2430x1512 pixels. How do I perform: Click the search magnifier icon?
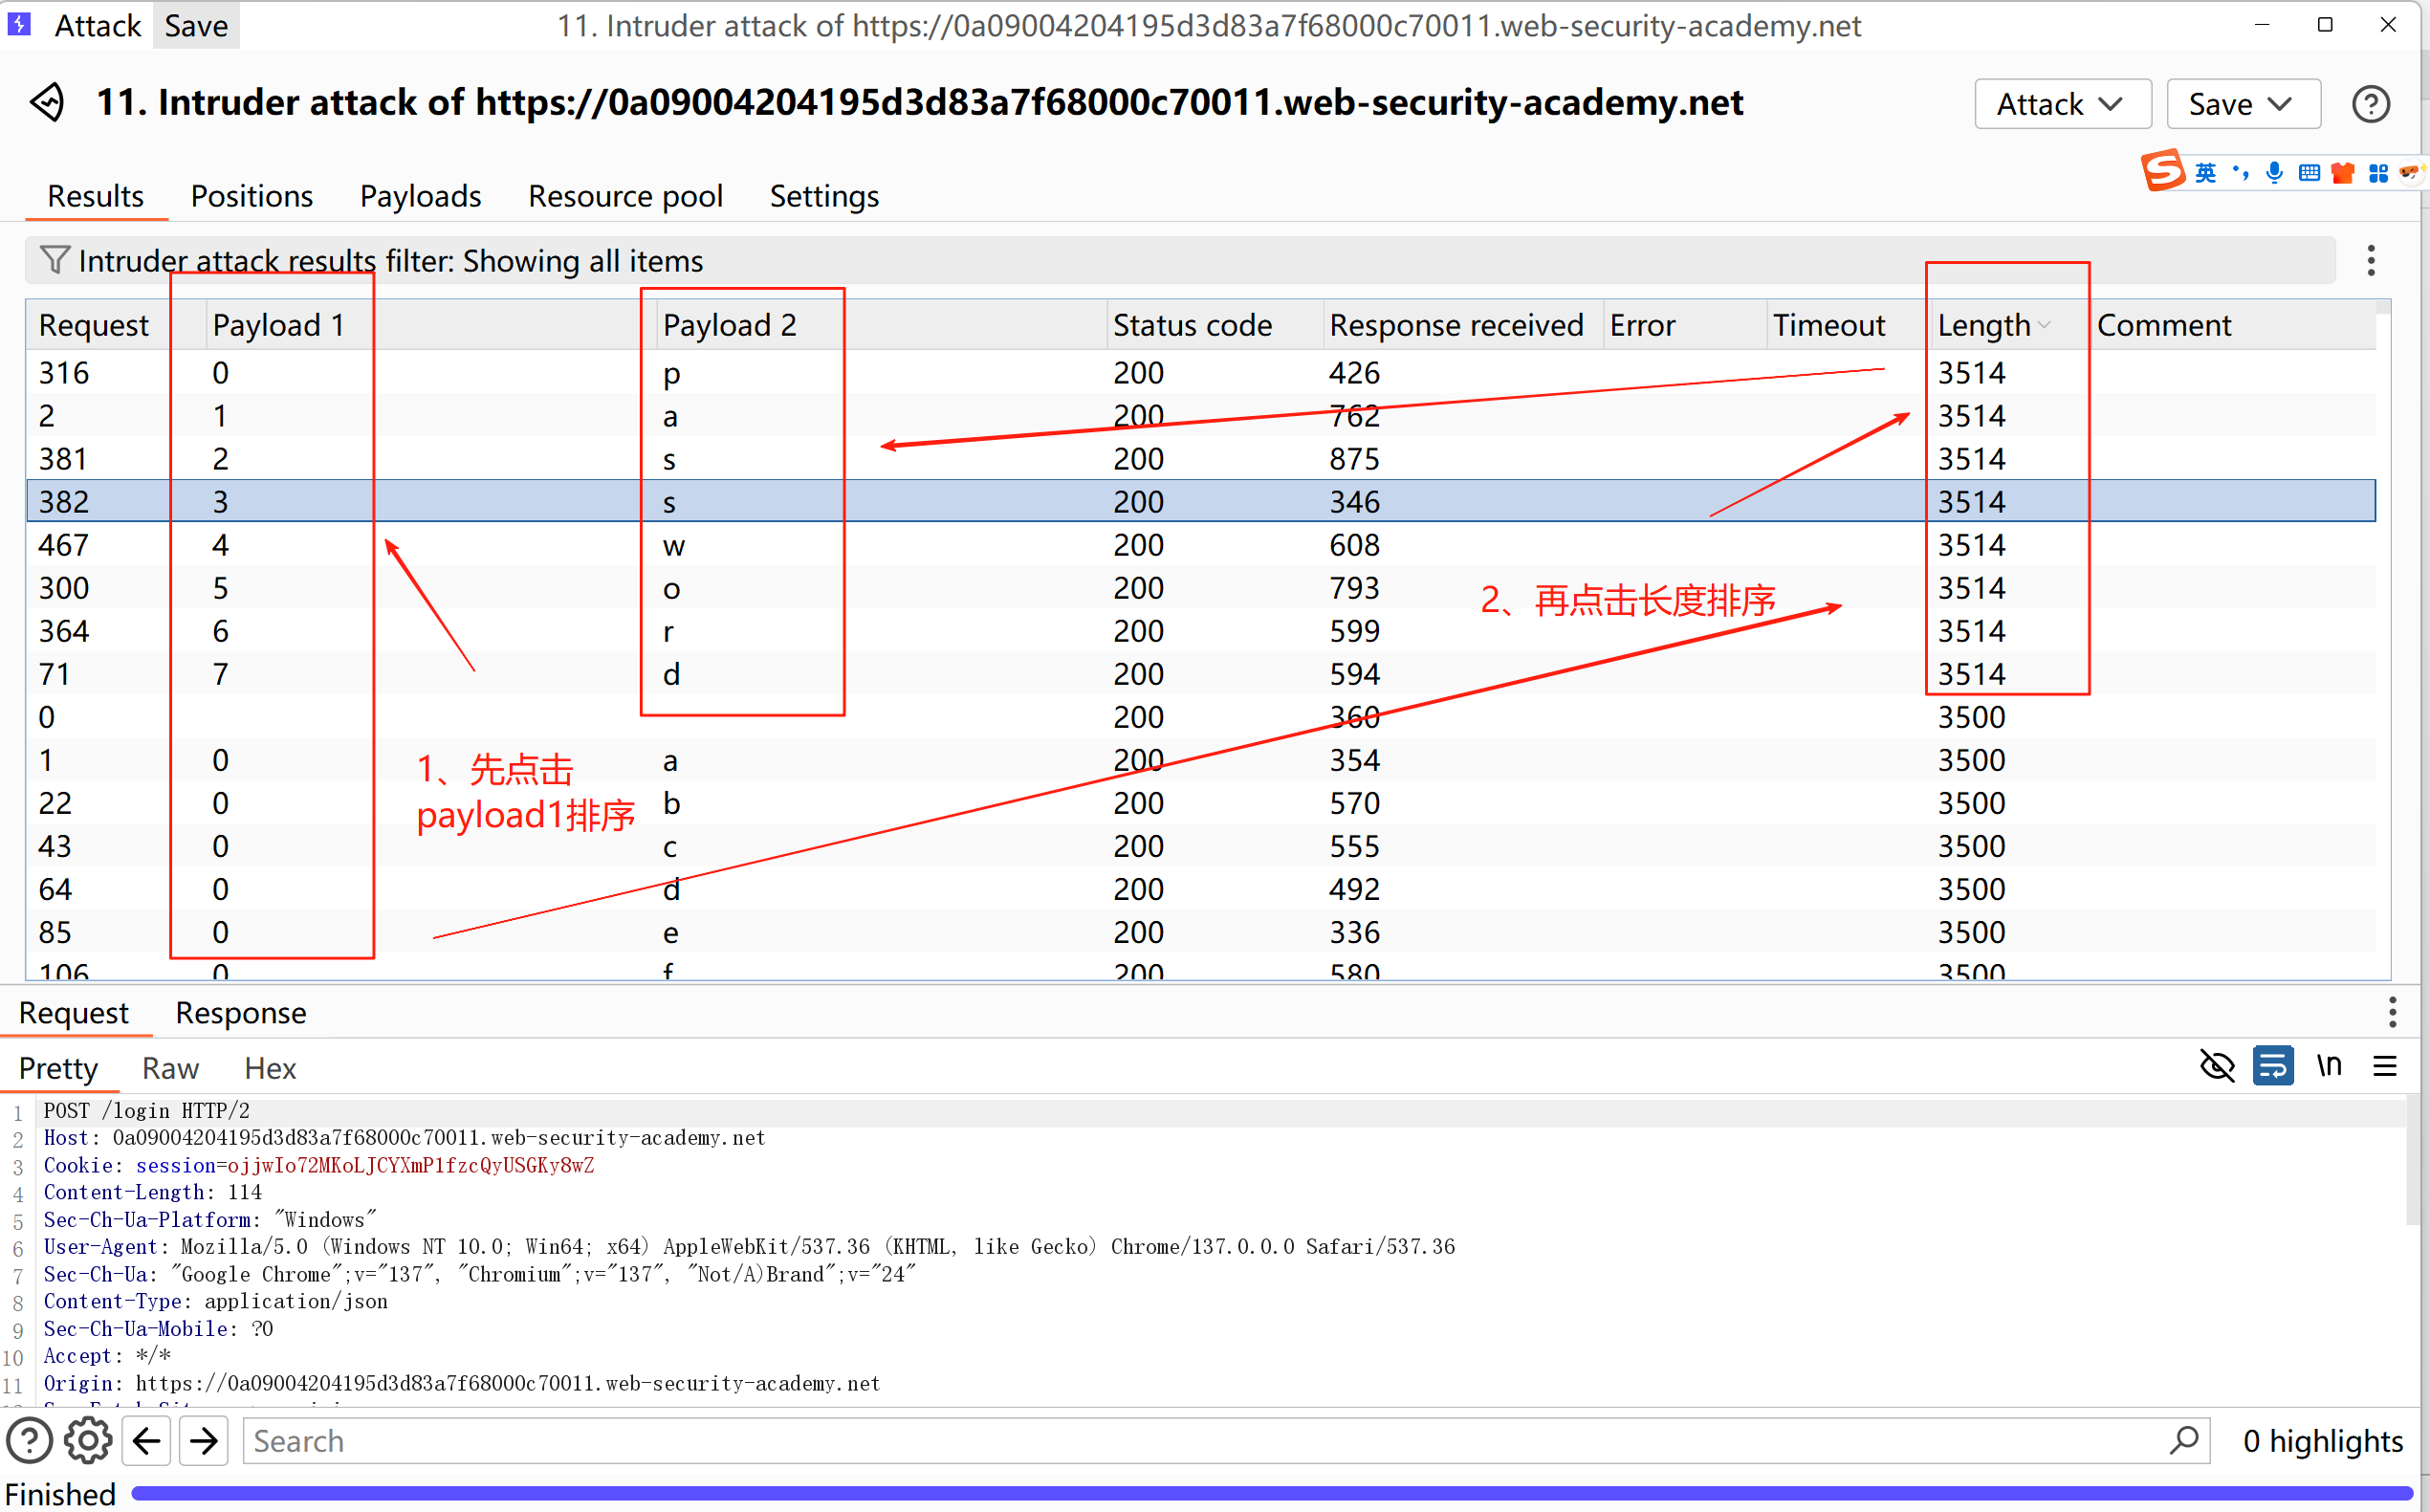(x=2183, y=1440)
